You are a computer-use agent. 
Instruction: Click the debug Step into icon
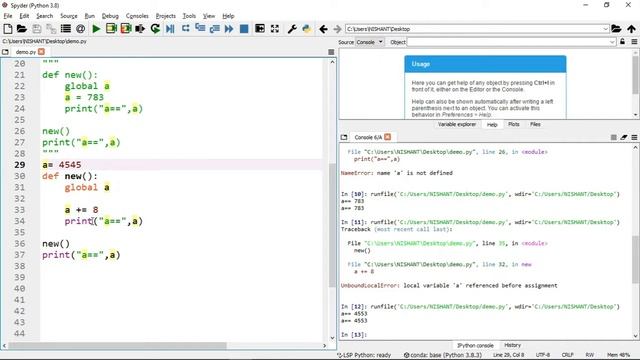[200, 29]
